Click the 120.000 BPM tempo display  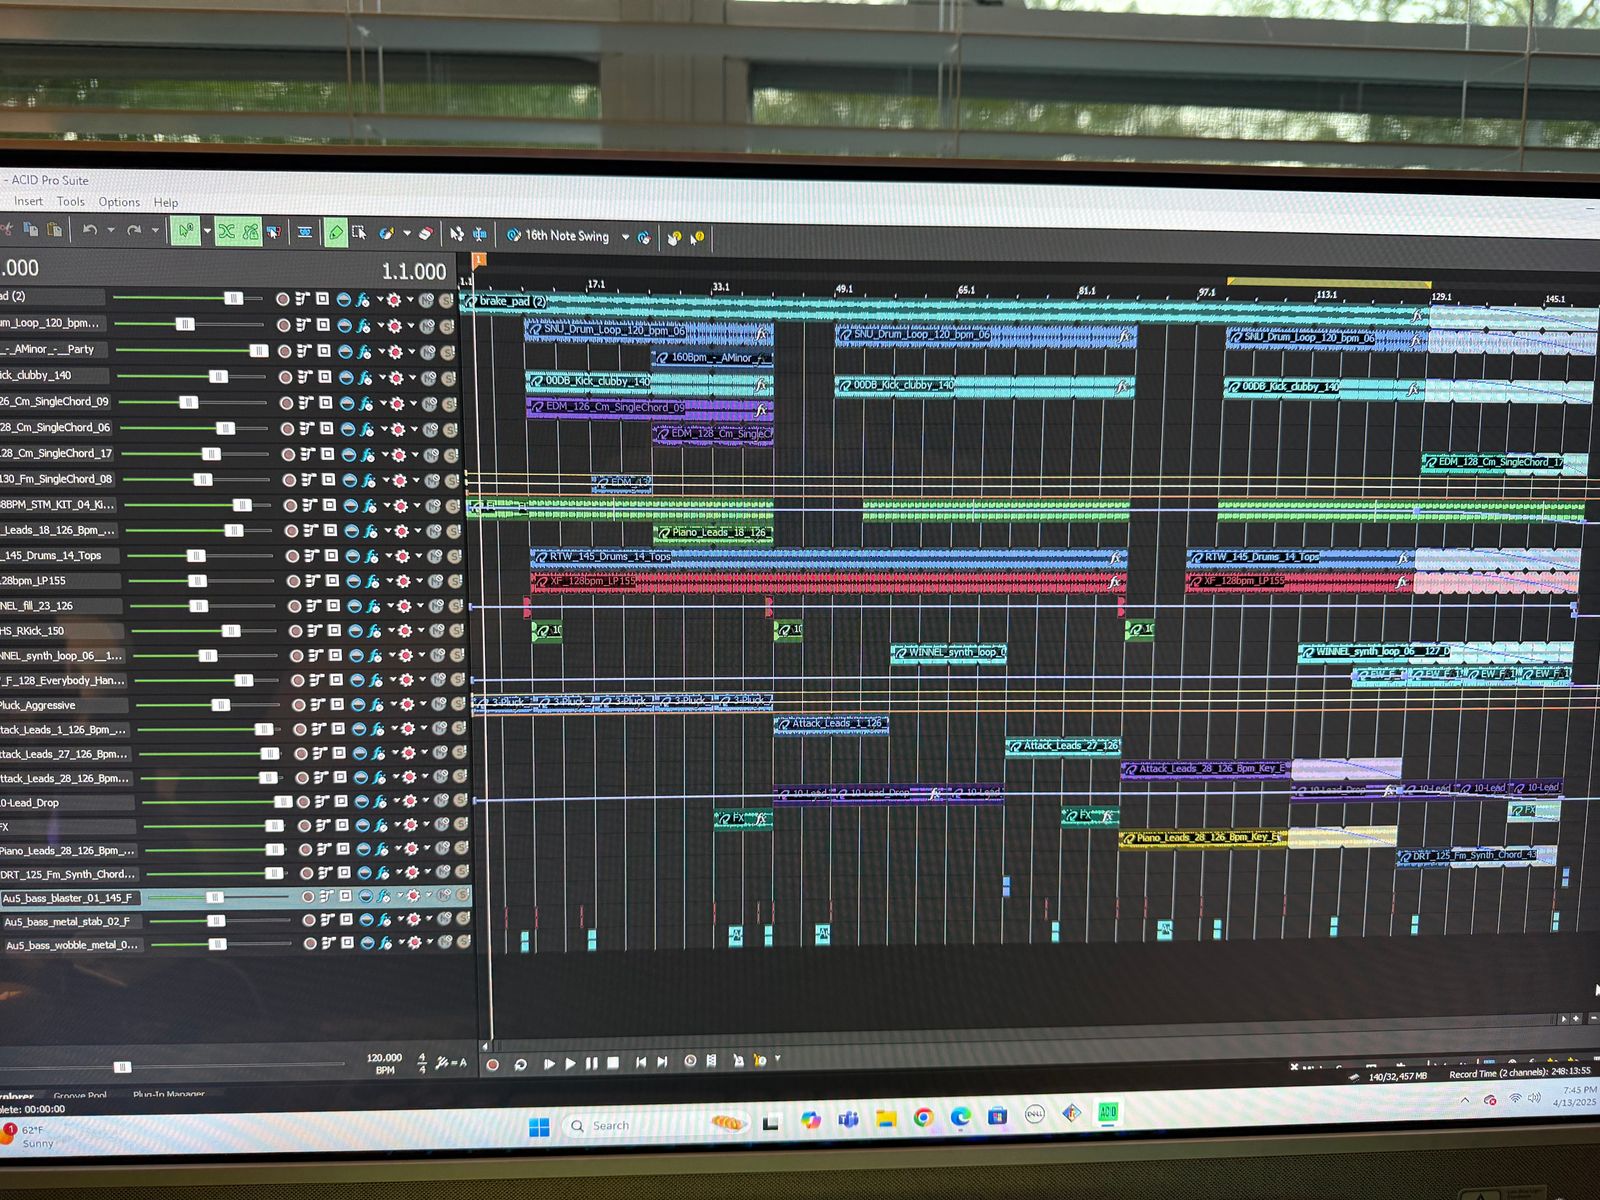click(x=384, y=1058)
